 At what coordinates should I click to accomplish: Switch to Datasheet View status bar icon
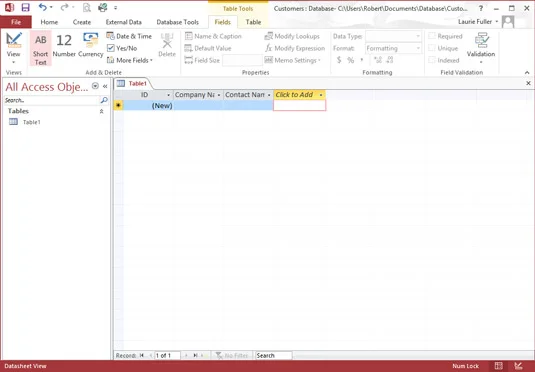(498, 366)
